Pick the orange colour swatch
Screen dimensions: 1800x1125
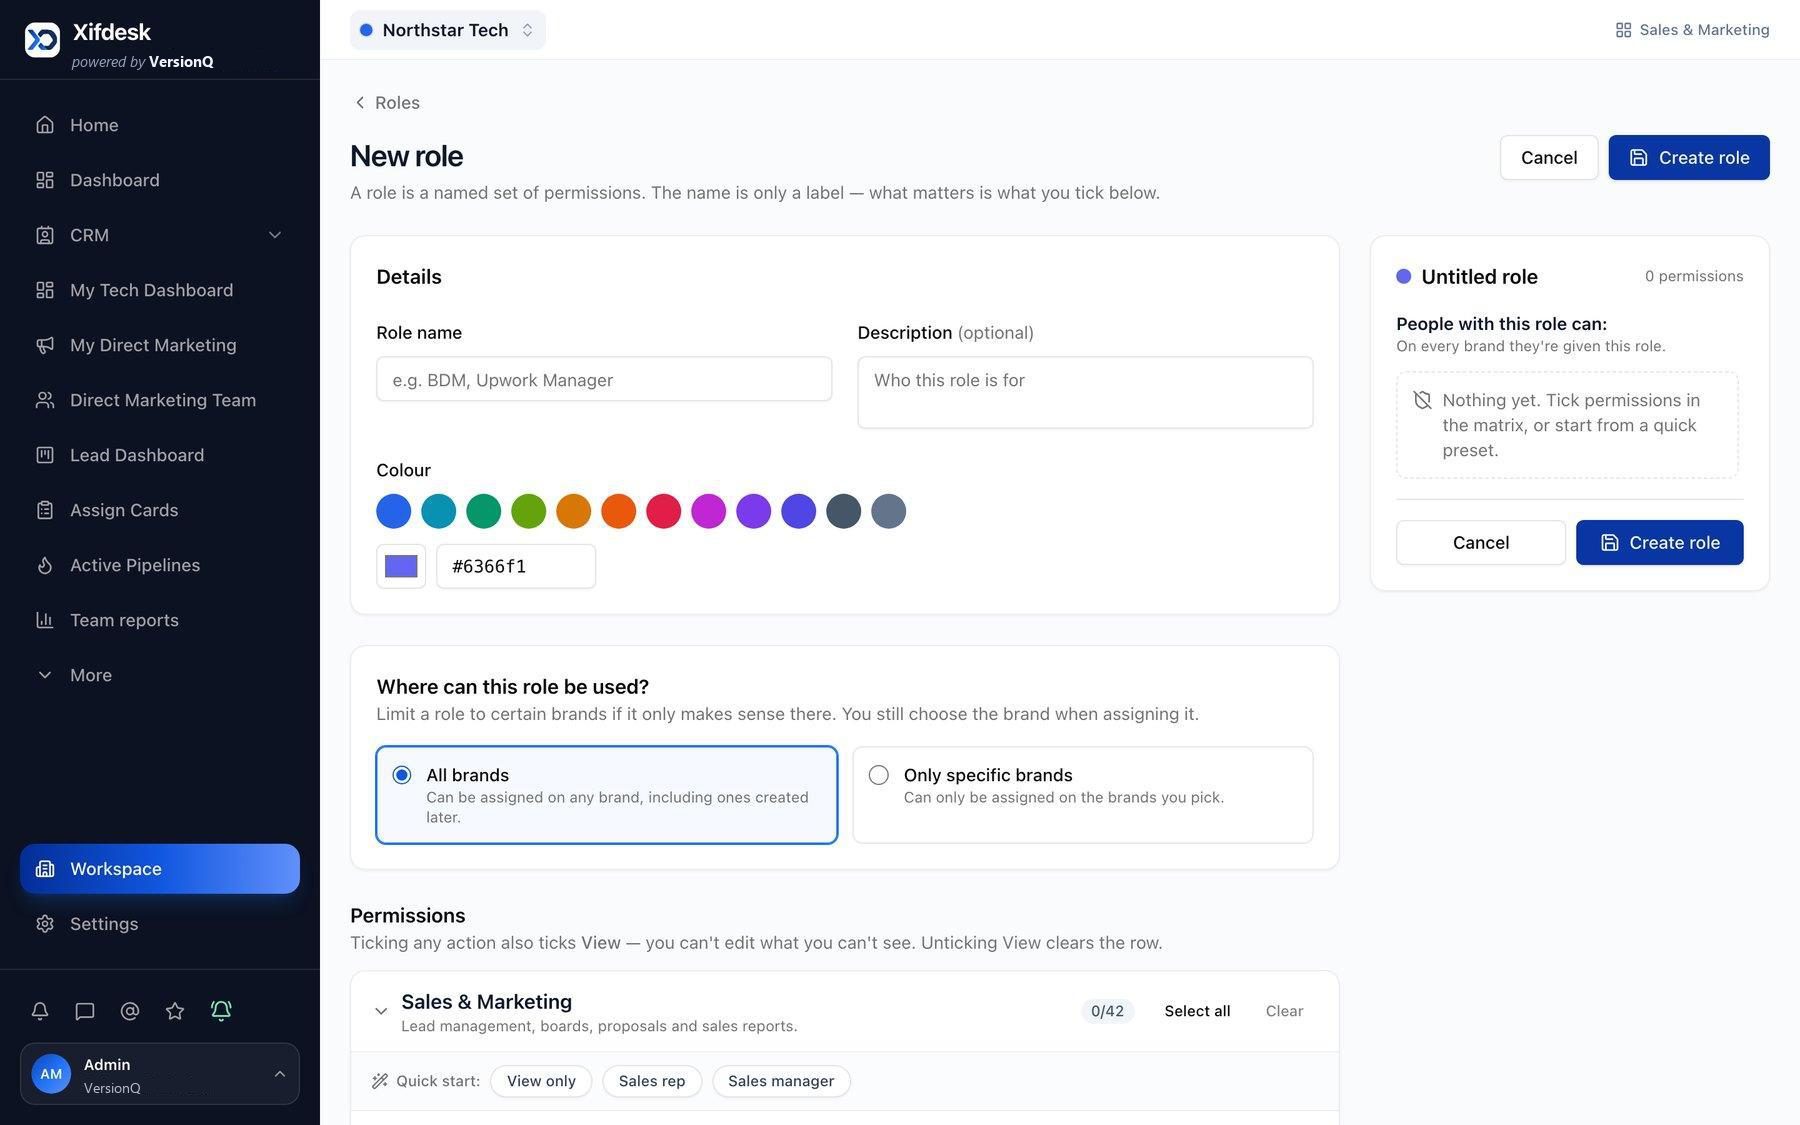click(619, 511)
